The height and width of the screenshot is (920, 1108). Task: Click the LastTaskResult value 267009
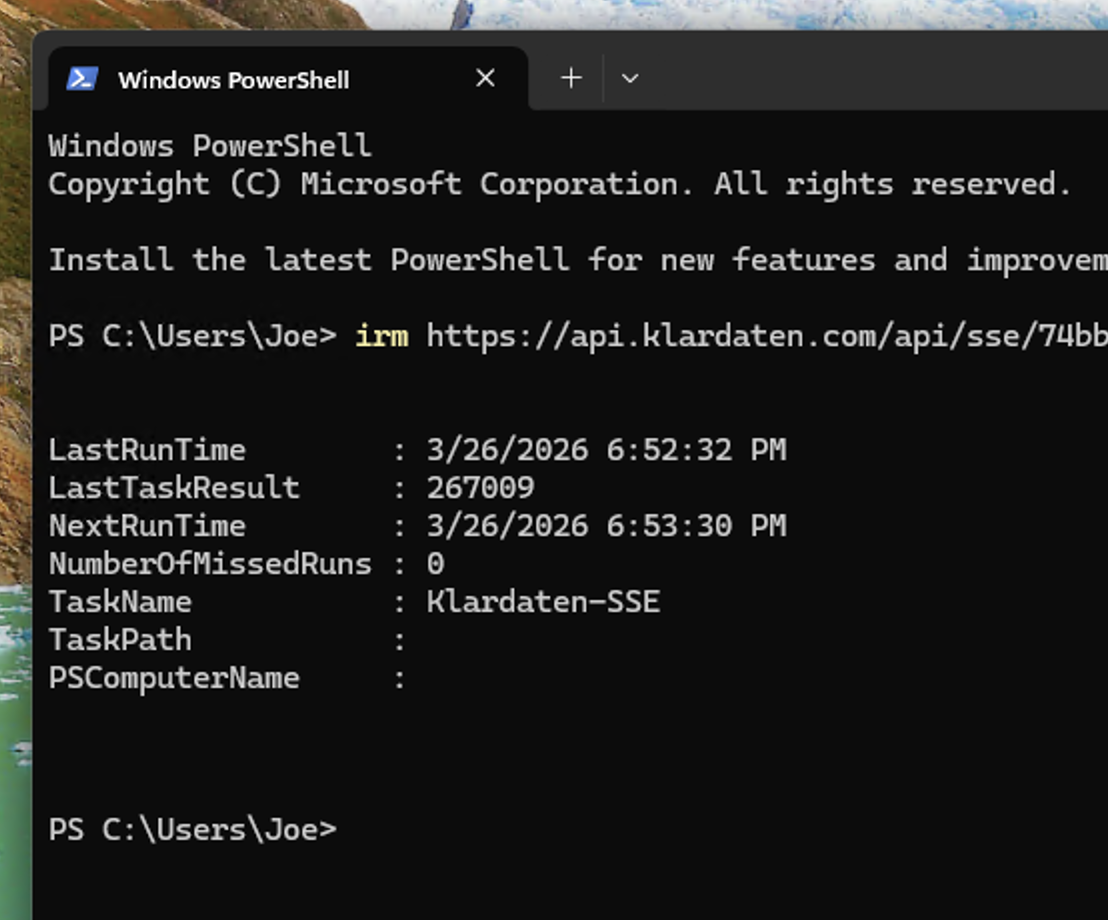[x=481, y=488]
